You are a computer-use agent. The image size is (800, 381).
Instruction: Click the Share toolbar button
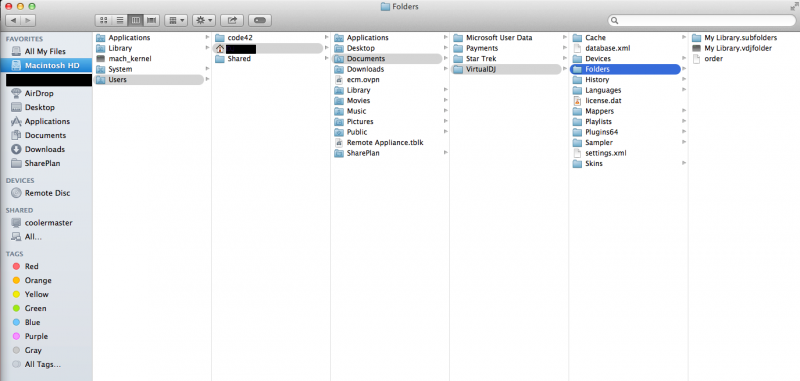[x=232, y=20]
